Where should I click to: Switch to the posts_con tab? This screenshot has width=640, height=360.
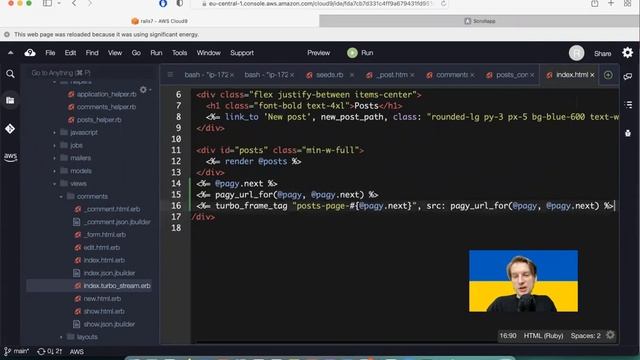point(512,75)
